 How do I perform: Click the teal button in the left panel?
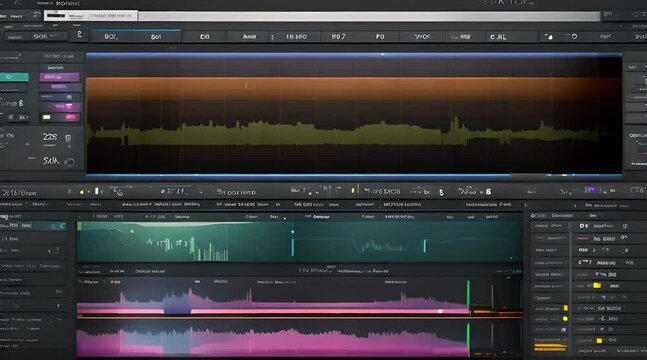pos(14,77)
